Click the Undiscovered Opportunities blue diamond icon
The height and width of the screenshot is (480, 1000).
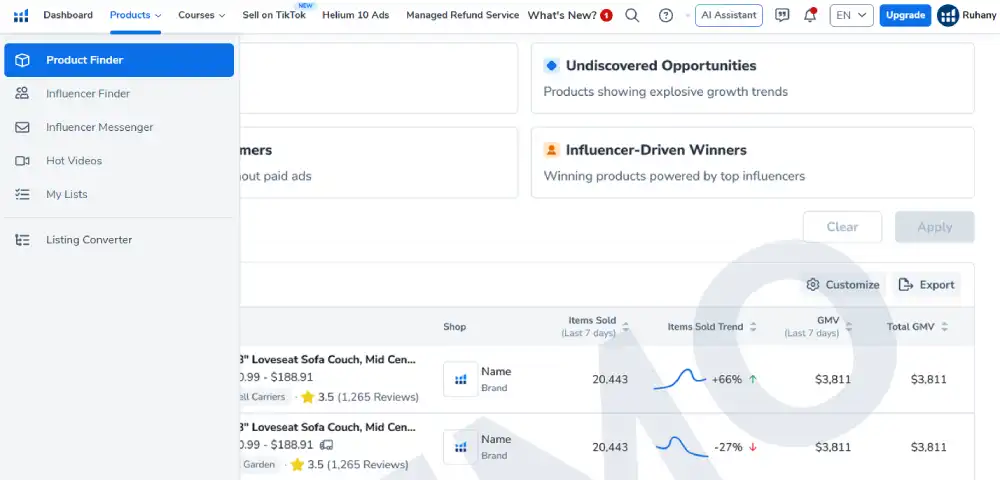click(552, 66)
